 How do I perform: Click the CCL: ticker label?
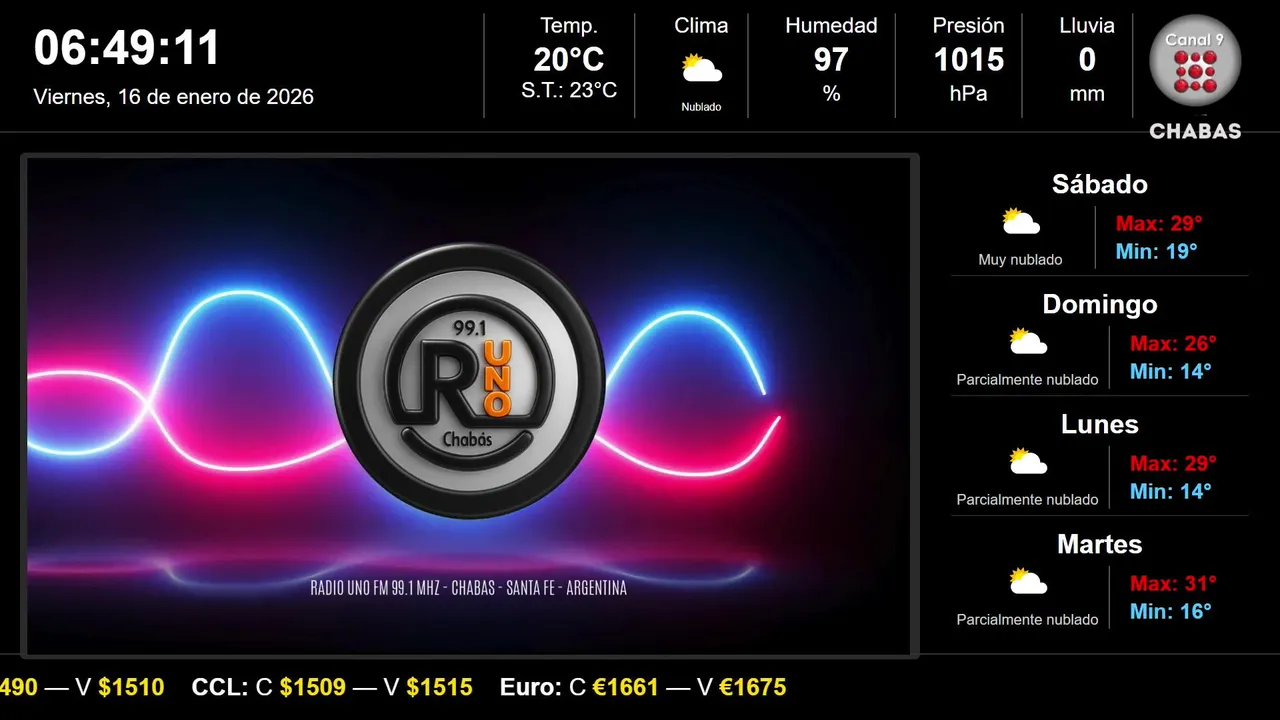click(220, 687)
